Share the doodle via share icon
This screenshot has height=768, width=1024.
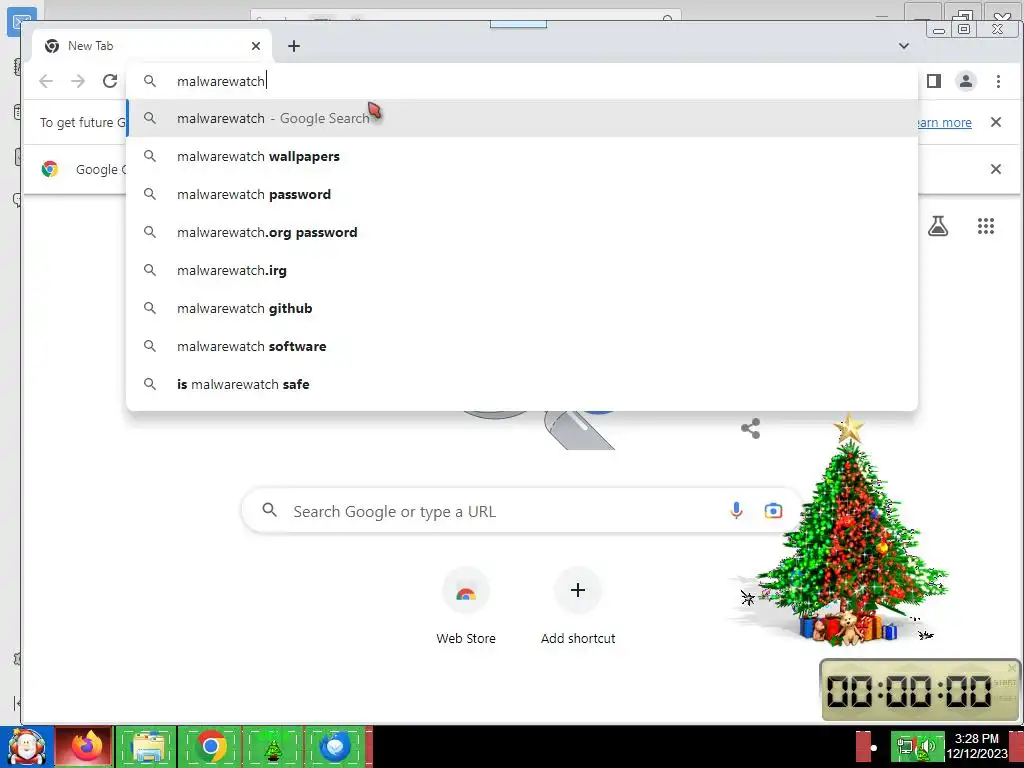(750, 428)
